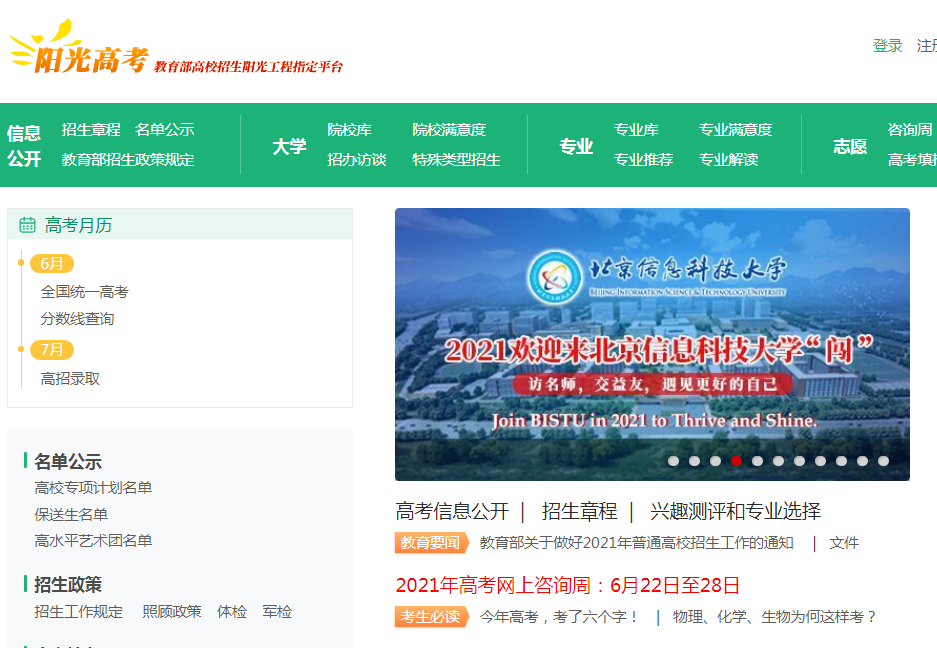937x648 pixels.
Task: Open the 招生政策 sidebar section heading
Action: [x=68, y=584]
